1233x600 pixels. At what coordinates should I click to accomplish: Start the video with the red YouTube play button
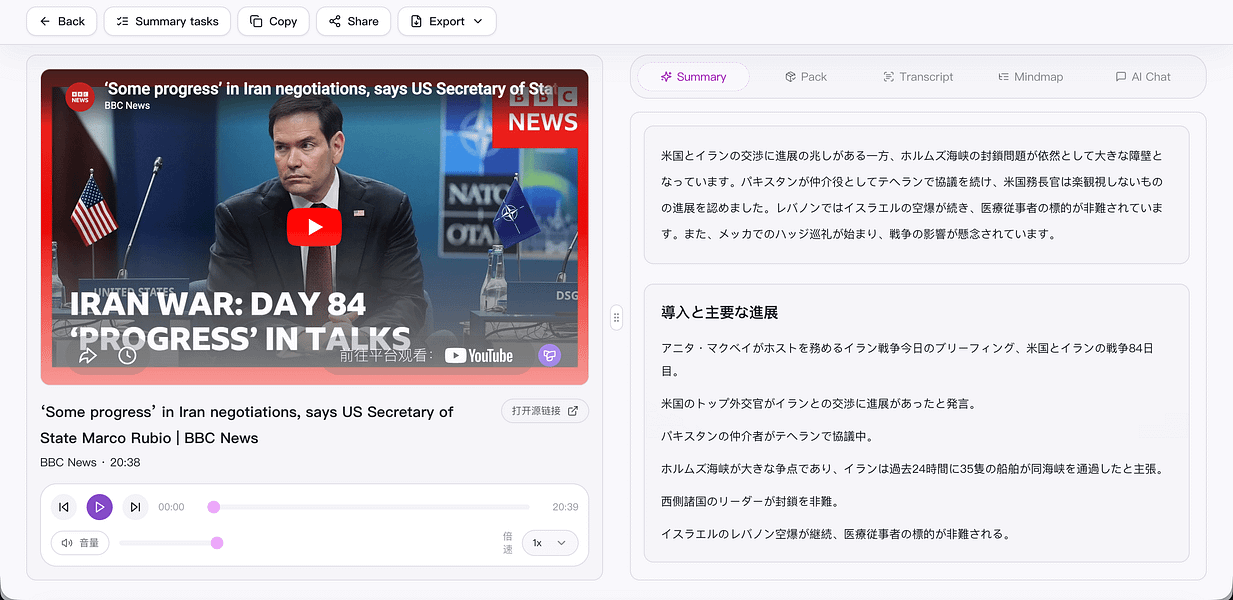(x=314, y=227)
